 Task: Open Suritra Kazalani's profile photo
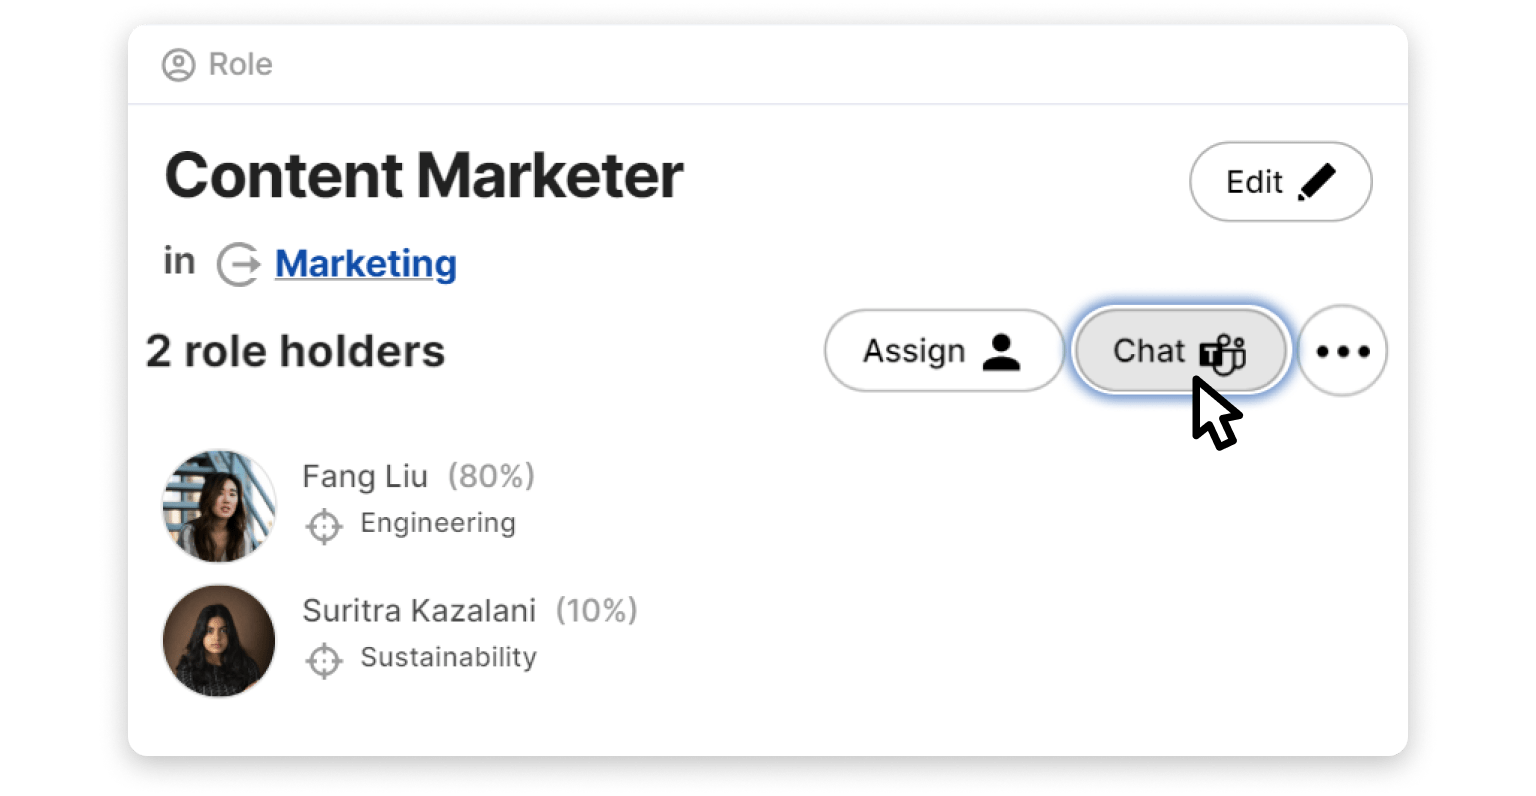click(219, 641)
